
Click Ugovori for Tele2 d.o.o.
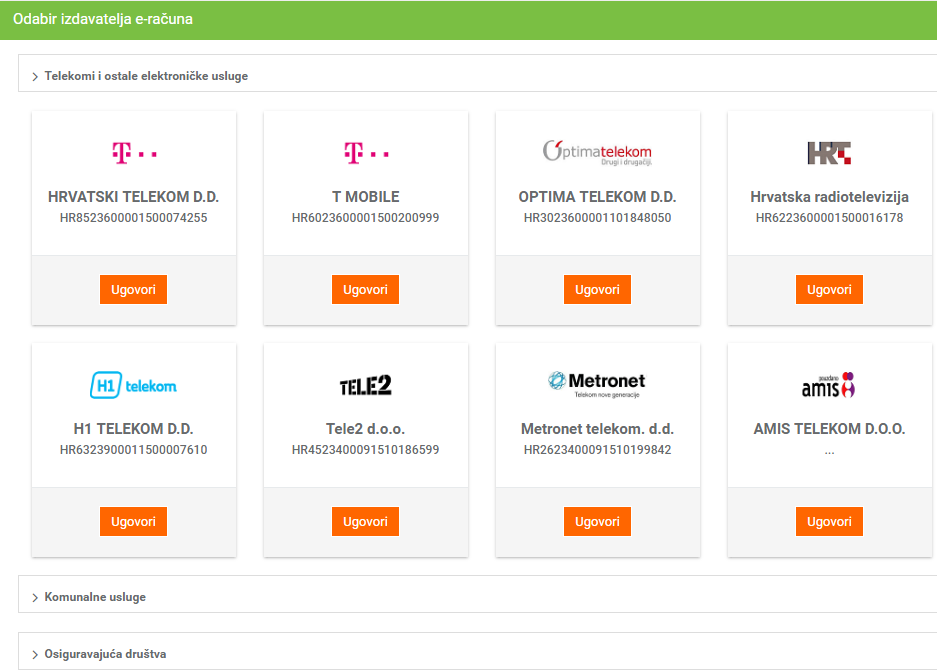tap(365, 521)
